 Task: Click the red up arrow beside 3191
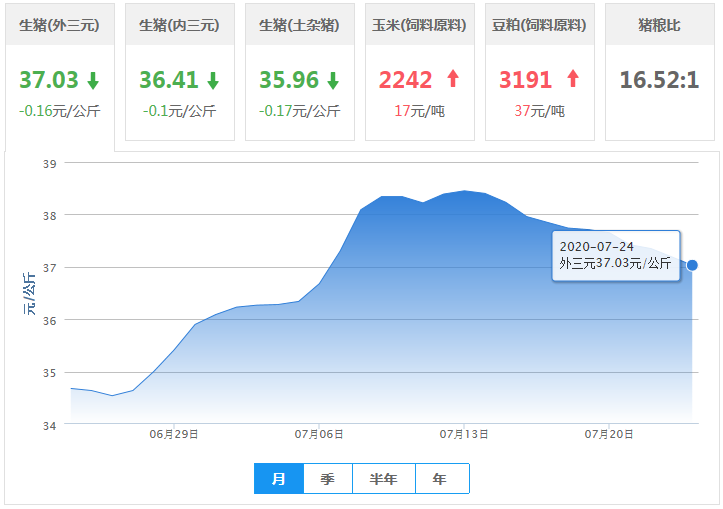[573, 80]
